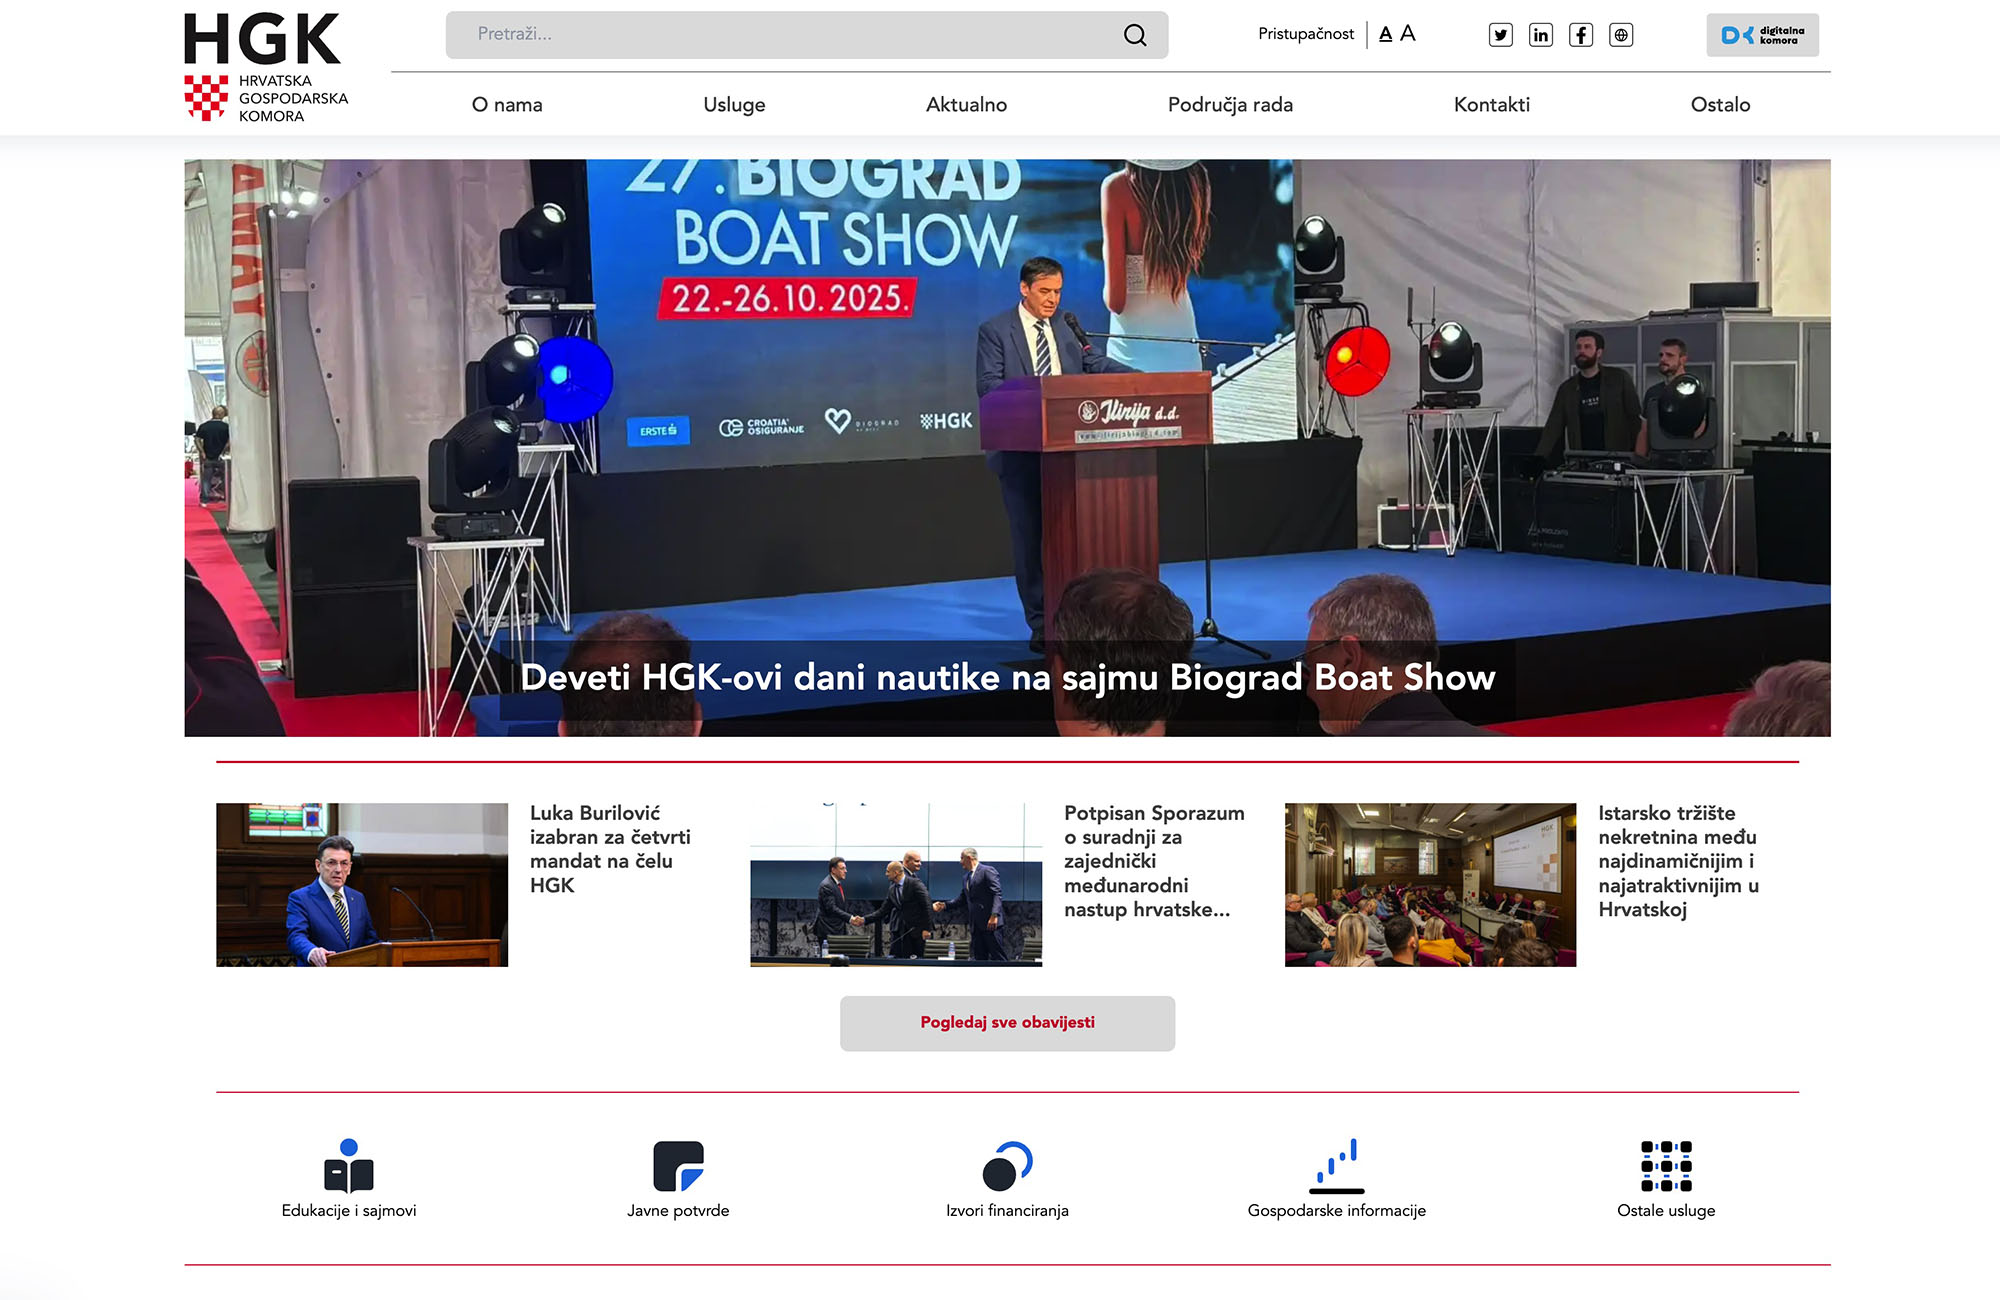Click the Facebook icon in header
Screen dimensions: 2000x1300
coord(1580,35)
